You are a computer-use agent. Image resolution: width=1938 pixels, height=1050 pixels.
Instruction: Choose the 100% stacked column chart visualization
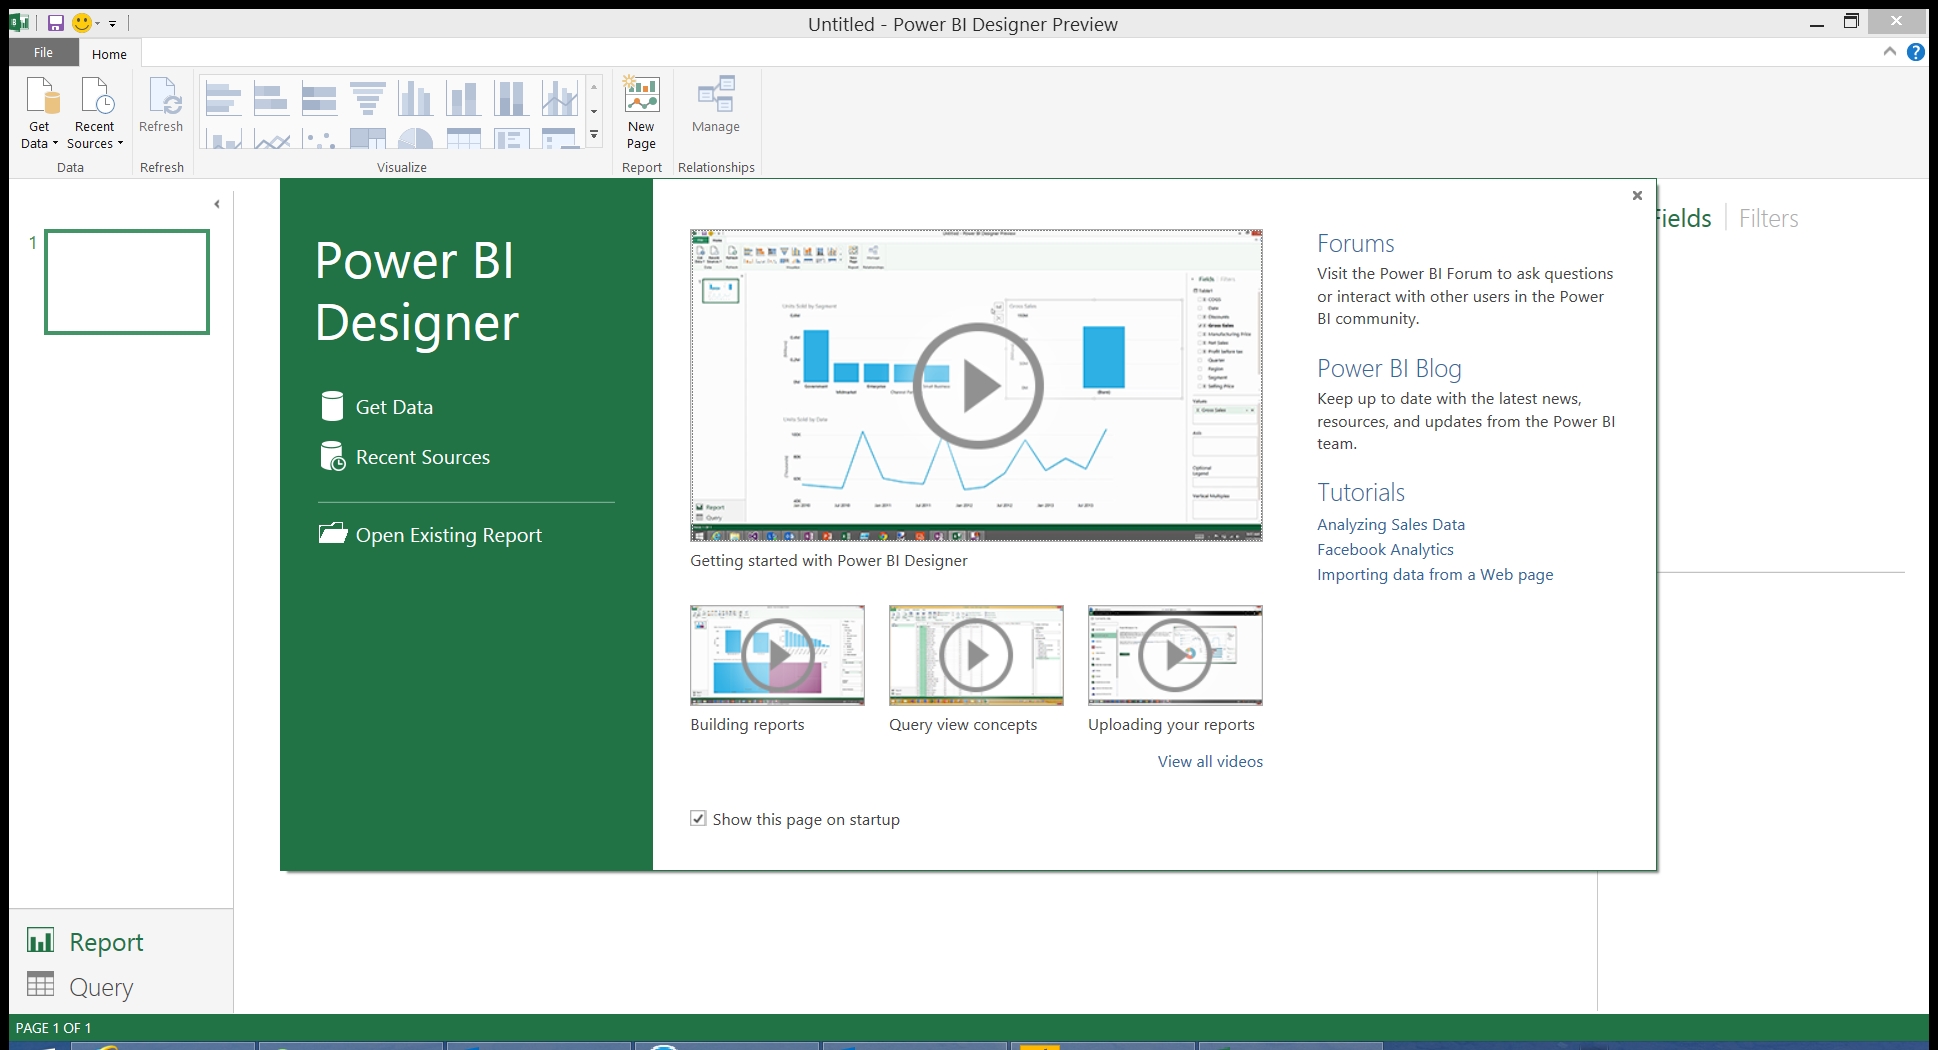coord(511,99)
